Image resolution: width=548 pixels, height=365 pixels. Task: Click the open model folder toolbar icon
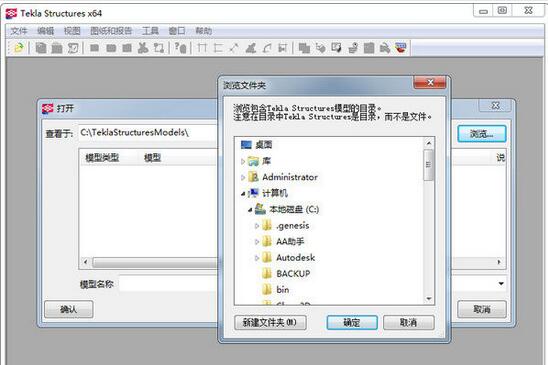(18, 47)
